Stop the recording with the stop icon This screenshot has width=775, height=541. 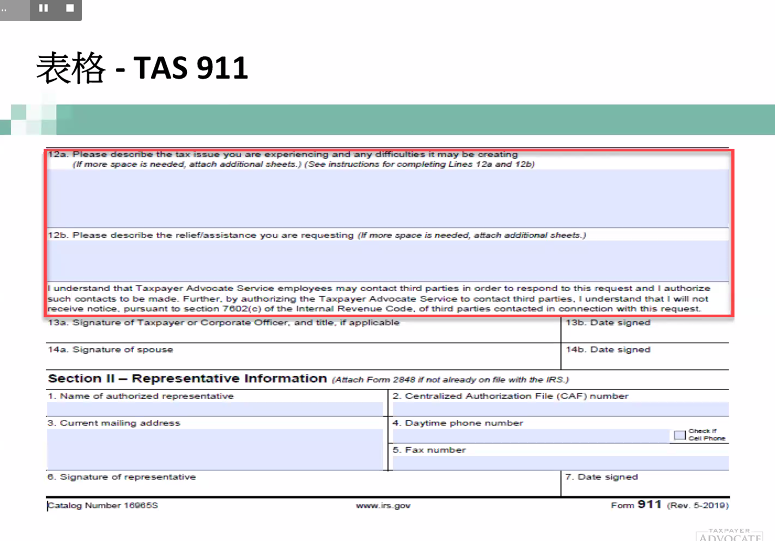tap(70, 8)
